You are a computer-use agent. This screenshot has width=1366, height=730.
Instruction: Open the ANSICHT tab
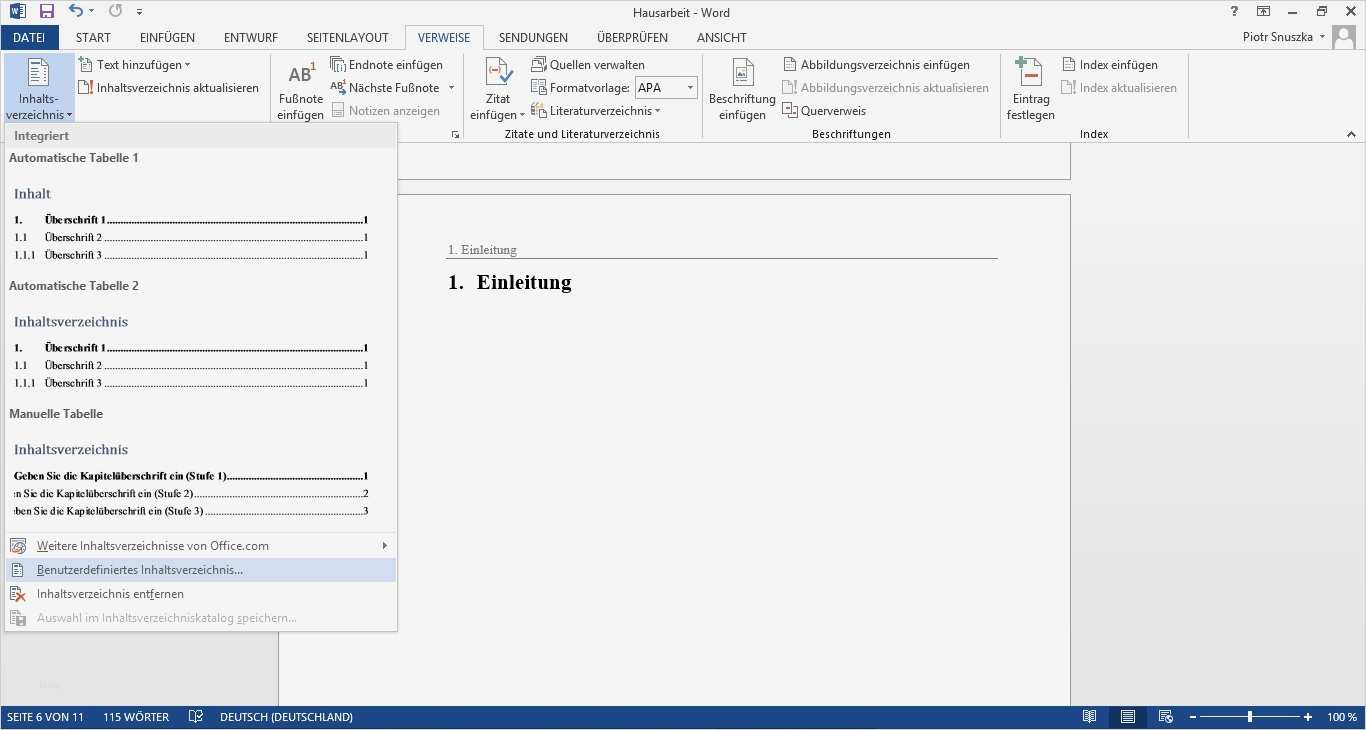click(x=722, y=38)
